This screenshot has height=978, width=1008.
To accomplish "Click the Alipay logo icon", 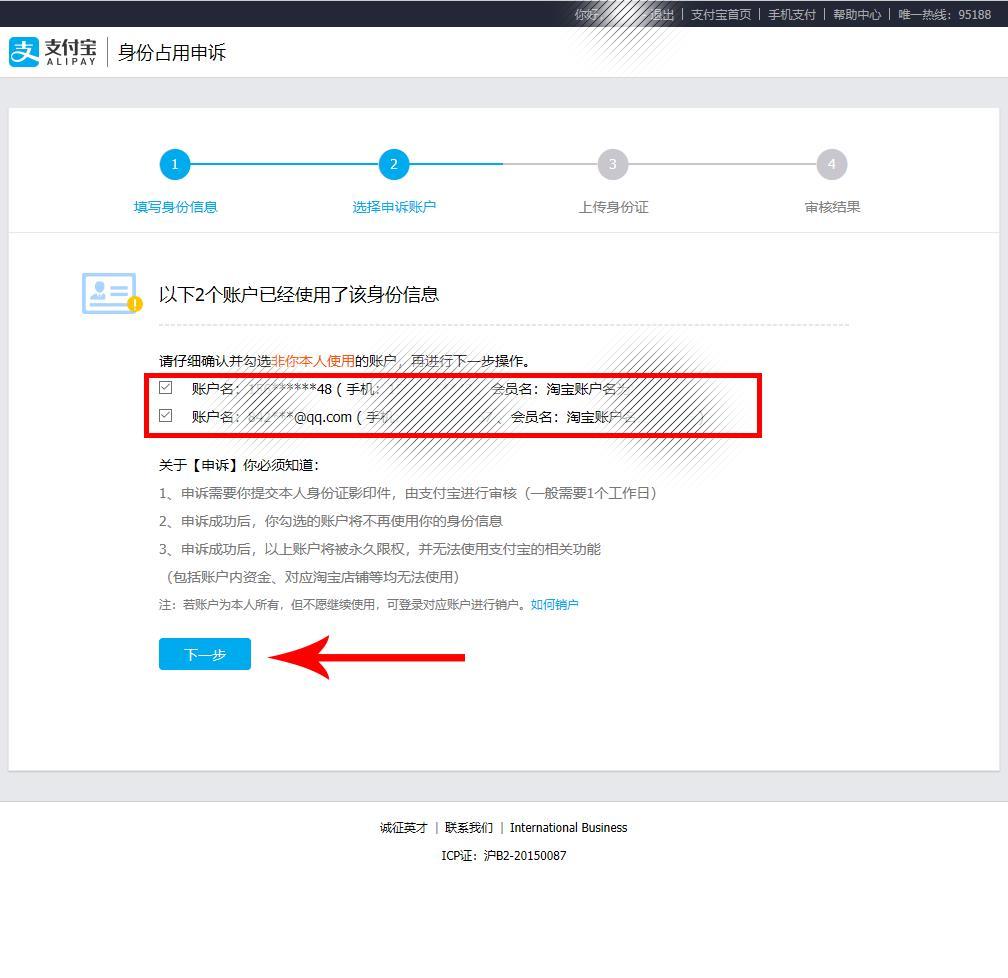I will (24, 52).
